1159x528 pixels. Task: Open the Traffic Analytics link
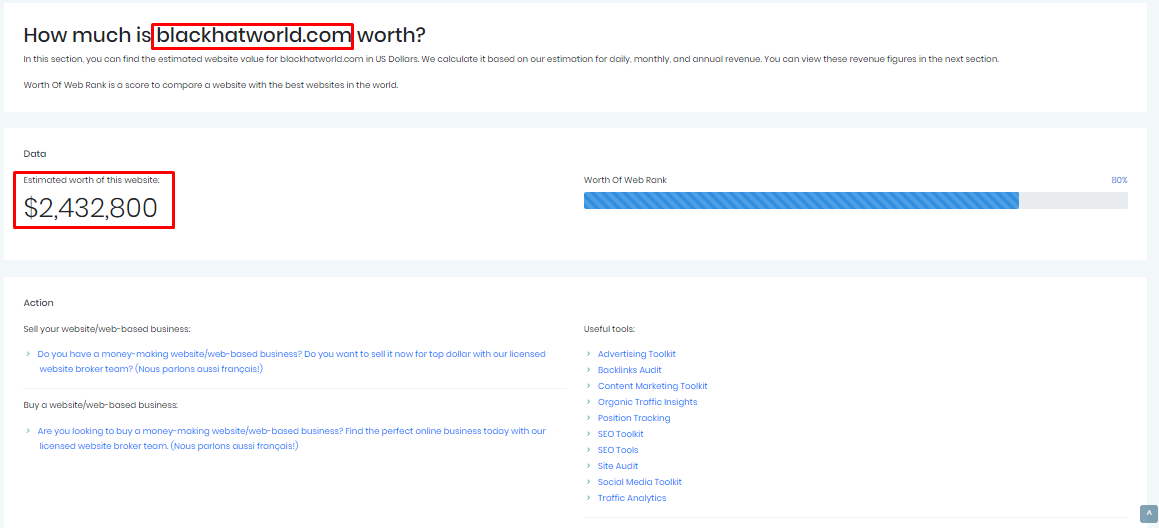pos(632,498)
